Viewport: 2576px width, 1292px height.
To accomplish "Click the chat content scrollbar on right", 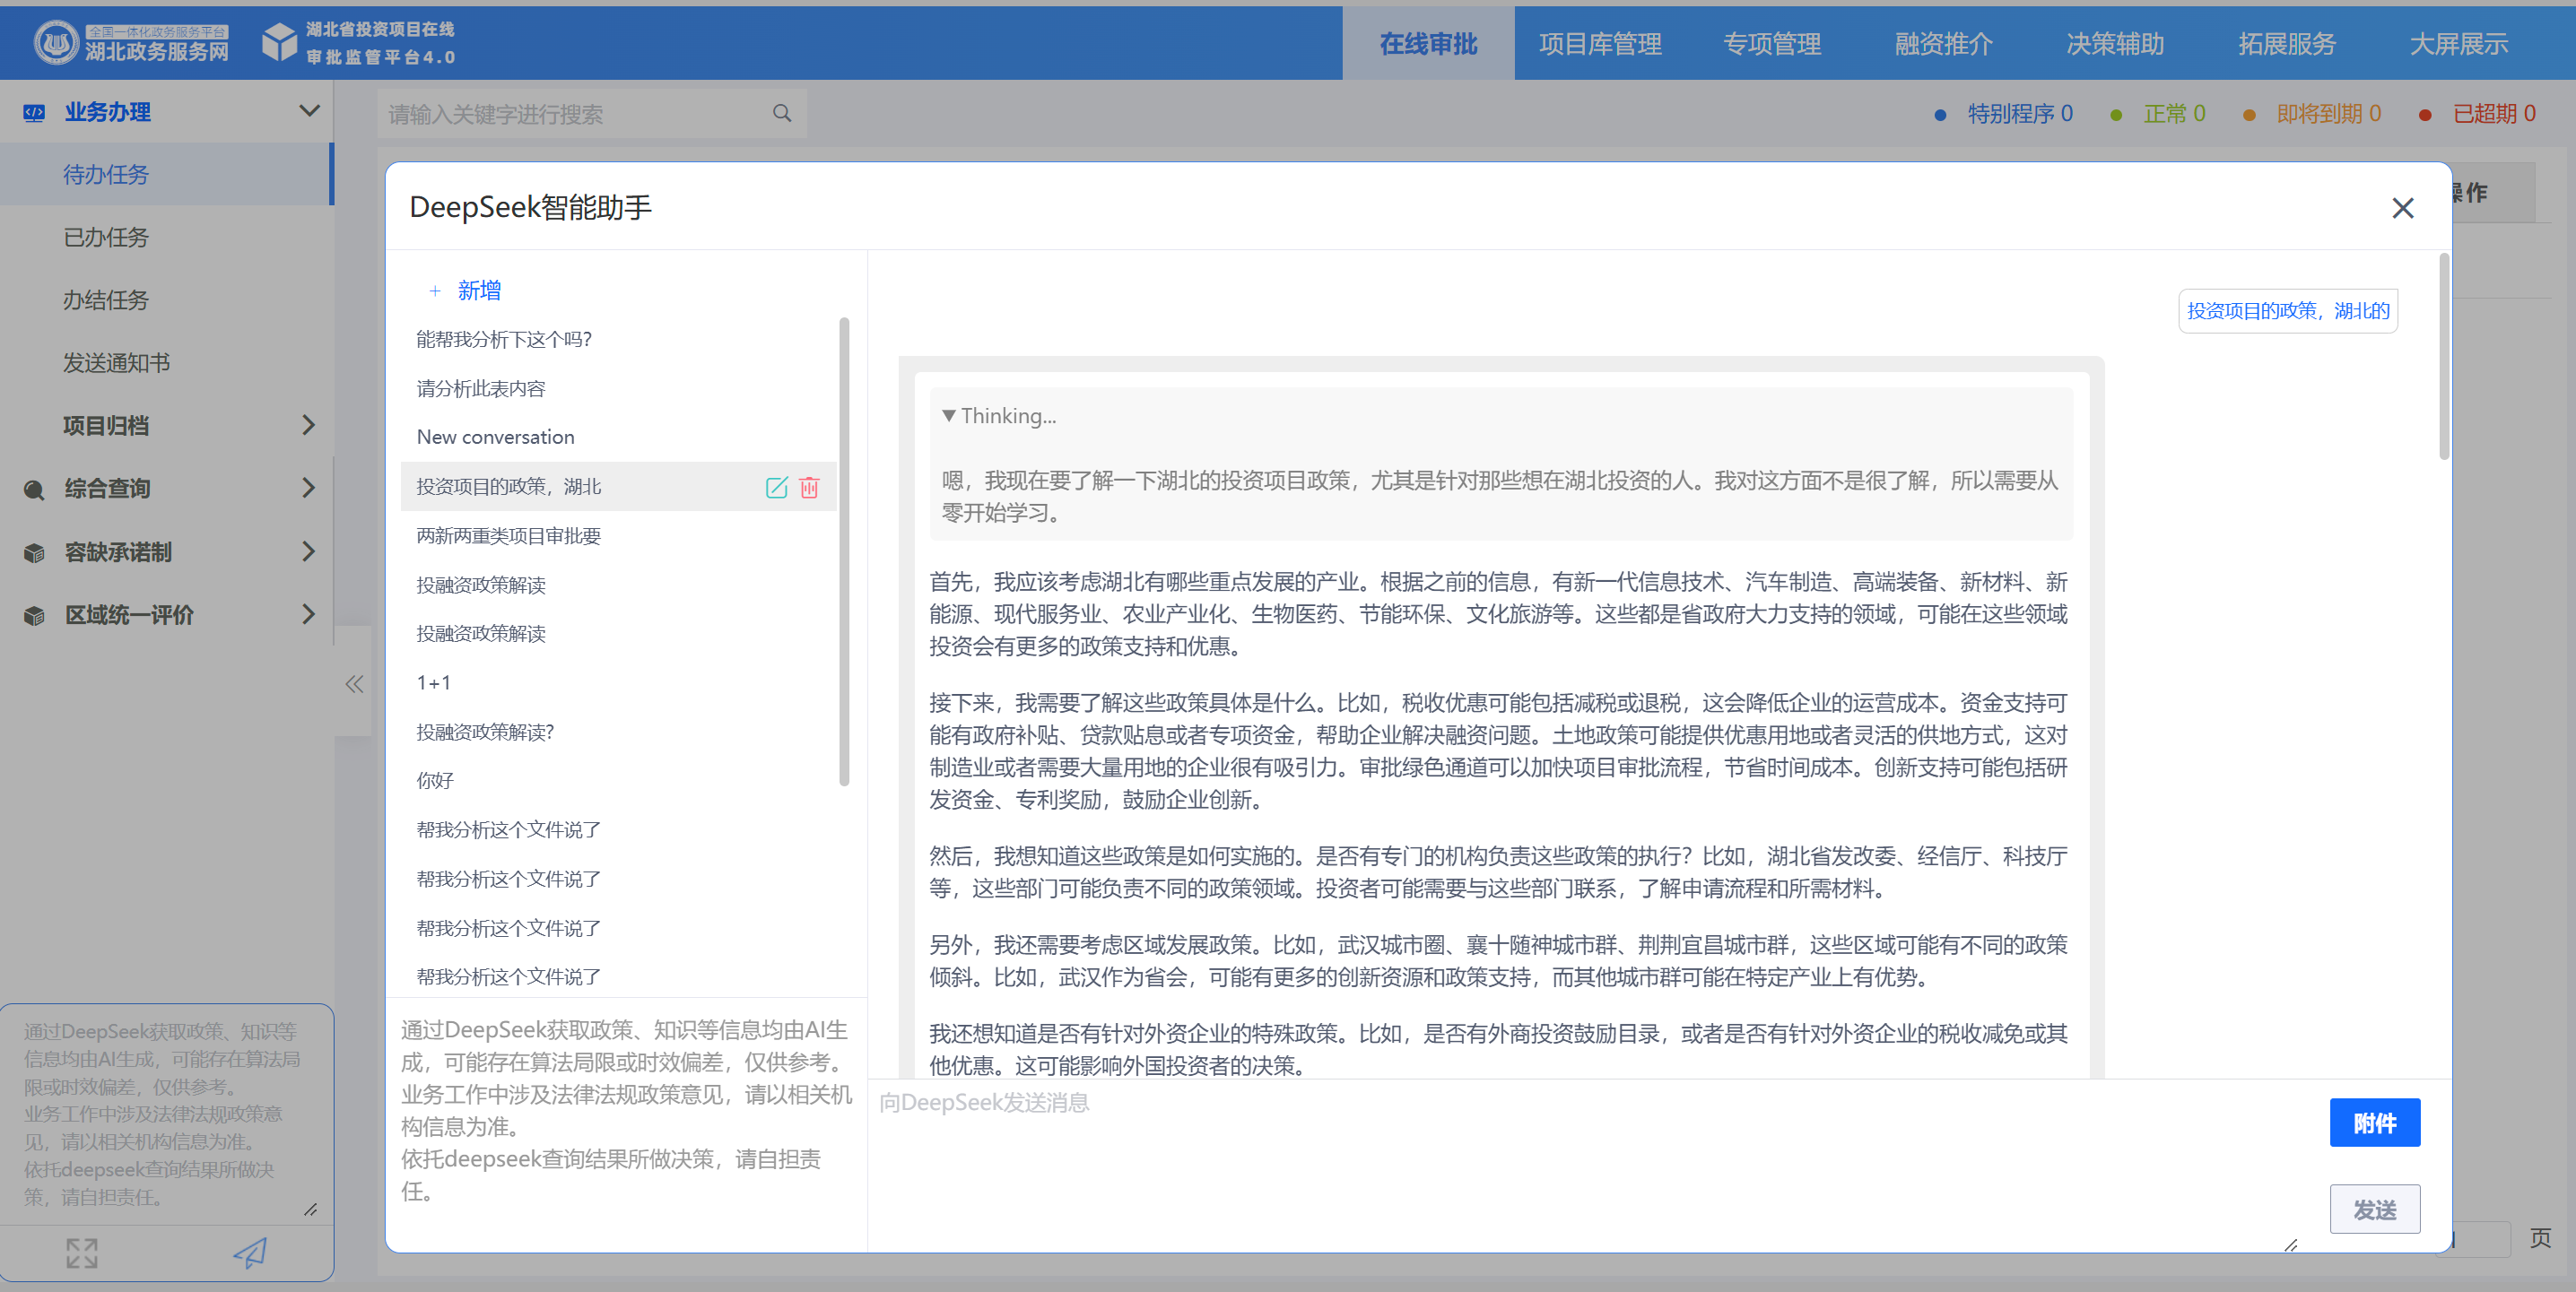I will 2444,357.
